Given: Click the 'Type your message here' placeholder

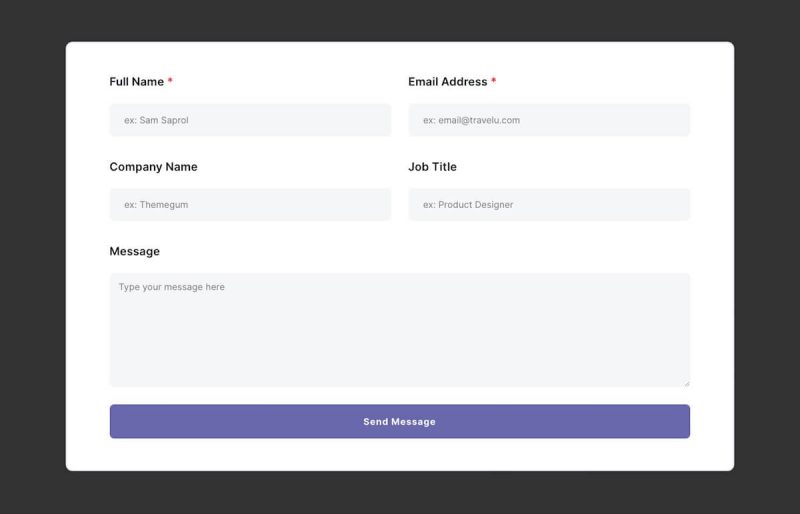Looking at the screenshot, I should pos(171,287).
